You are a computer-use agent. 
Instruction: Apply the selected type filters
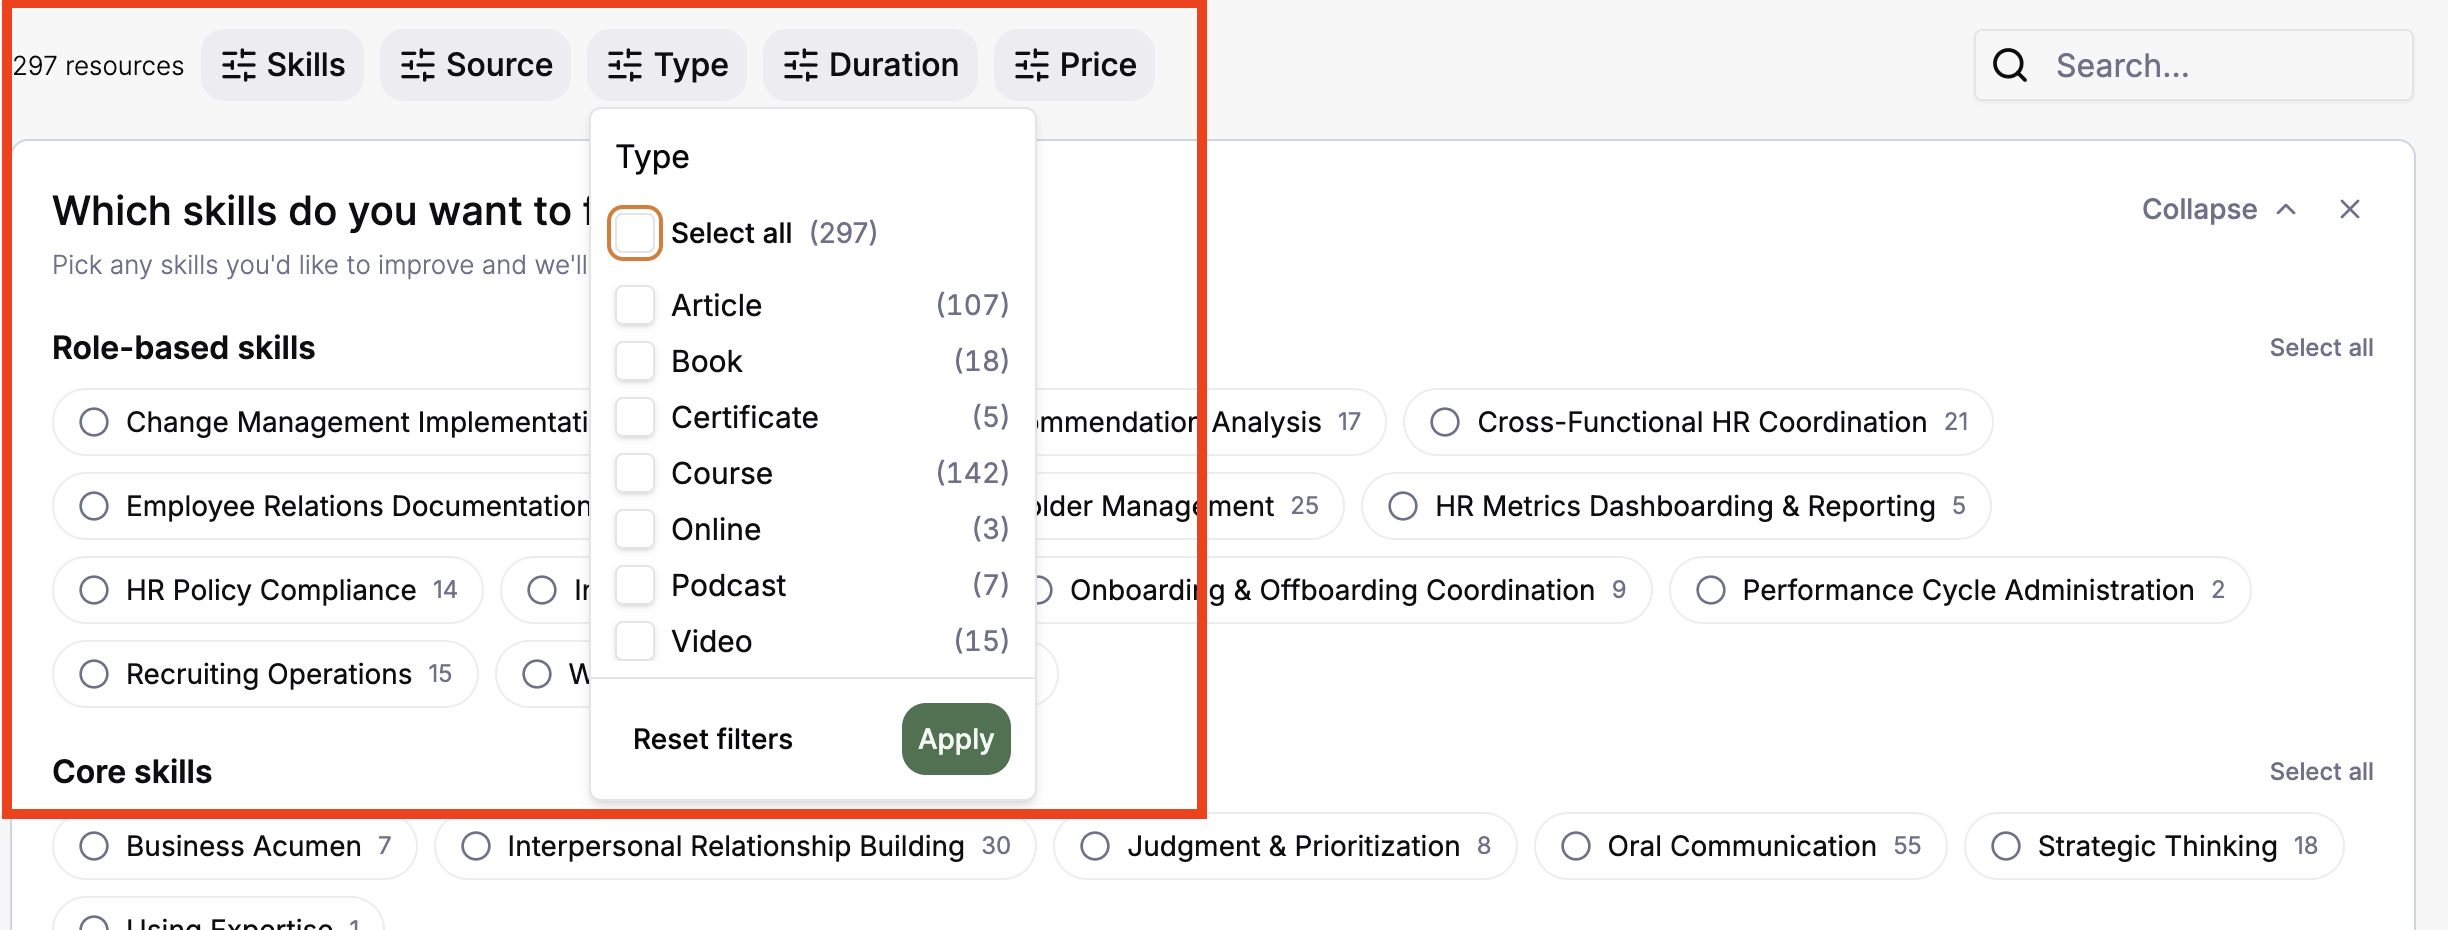point(956,739)
